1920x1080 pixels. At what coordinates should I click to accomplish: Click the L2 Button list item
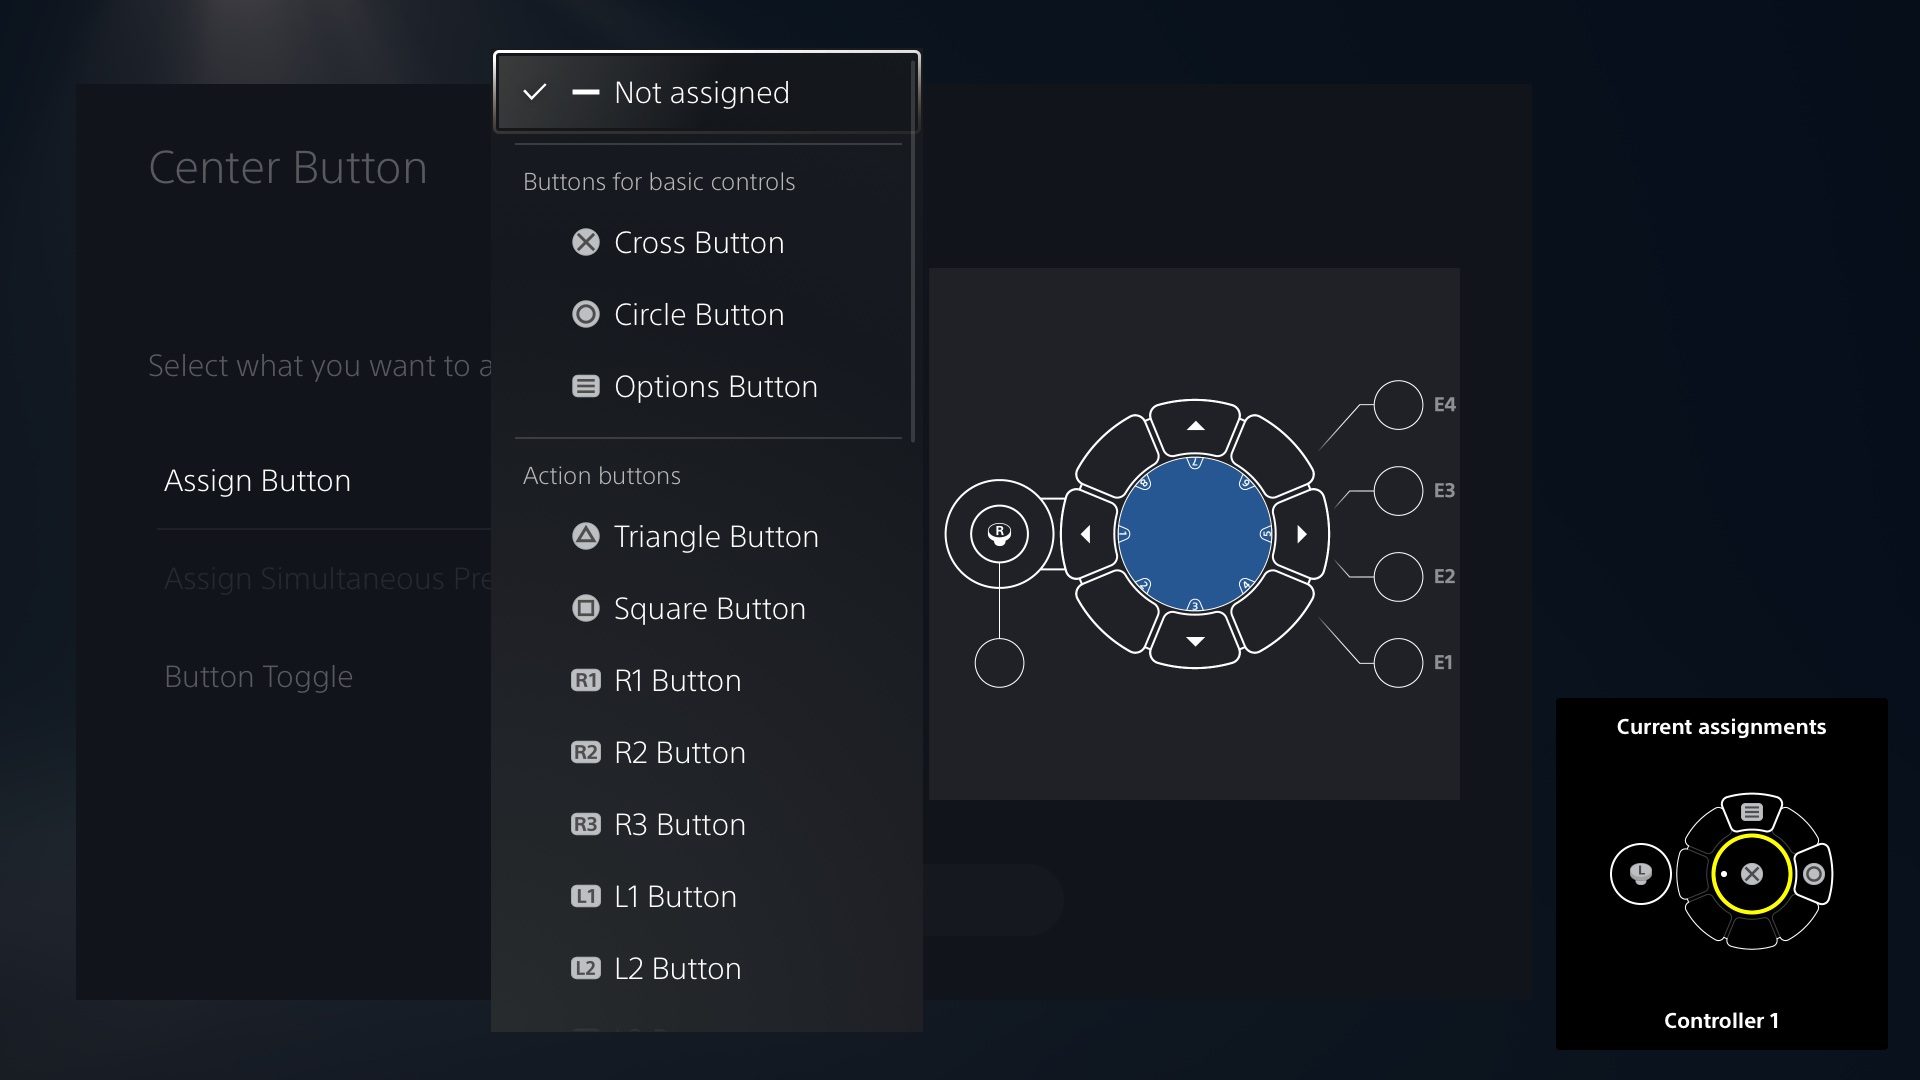pos(676,967)
